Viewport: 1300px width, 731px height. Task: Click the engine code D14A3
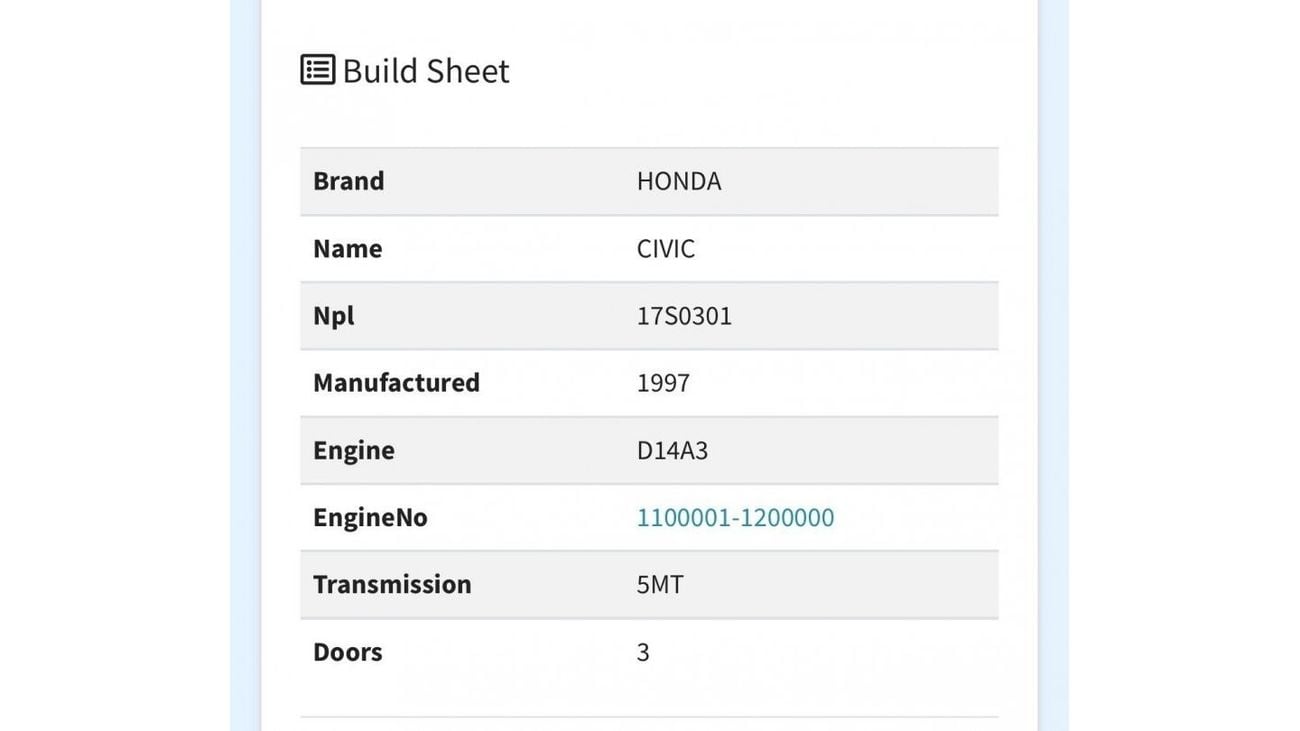[x=672, y=450]
